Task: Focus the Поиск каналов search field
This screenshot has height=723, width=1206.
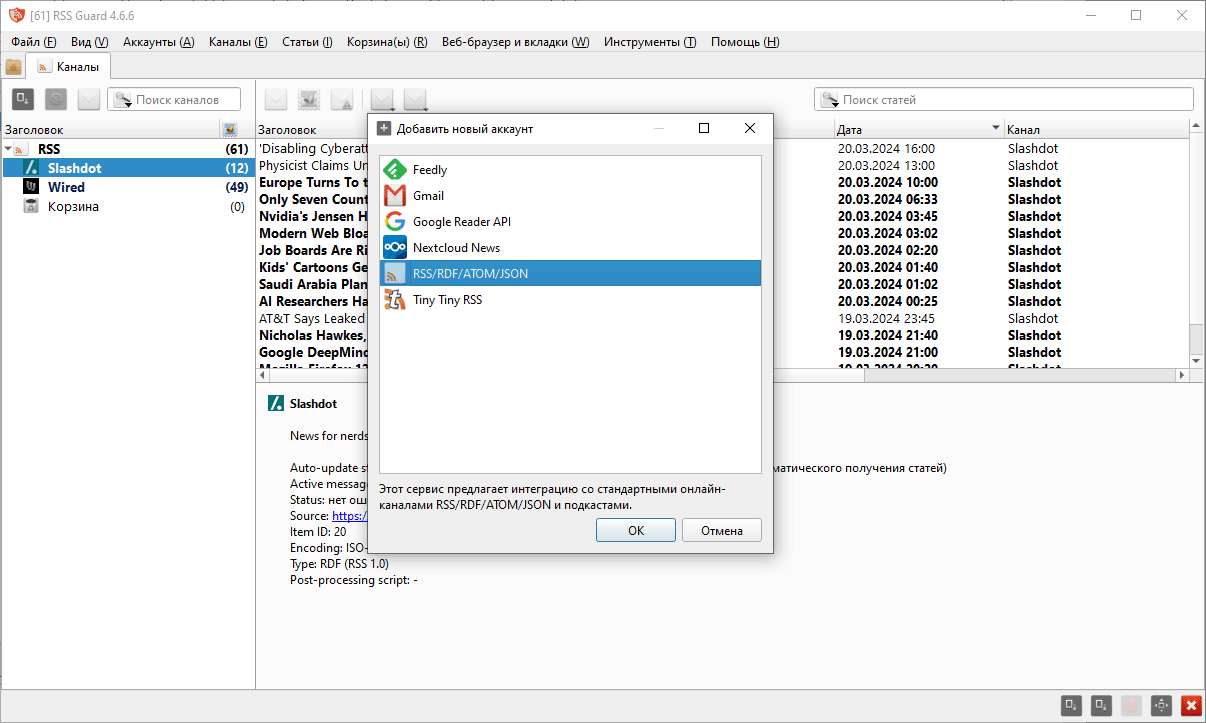Action: pyautogui.click(x=175, y=99)
